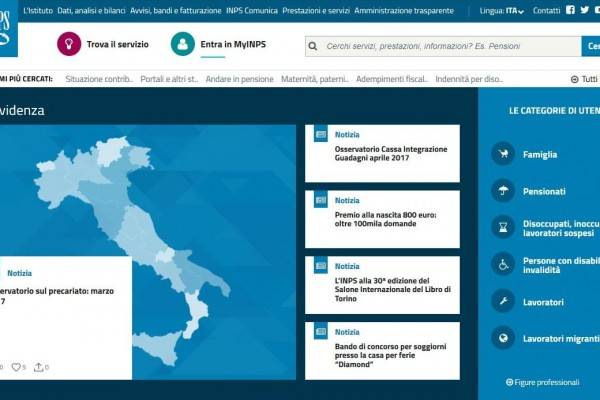Open Figure professionali link text

[546, 382]
